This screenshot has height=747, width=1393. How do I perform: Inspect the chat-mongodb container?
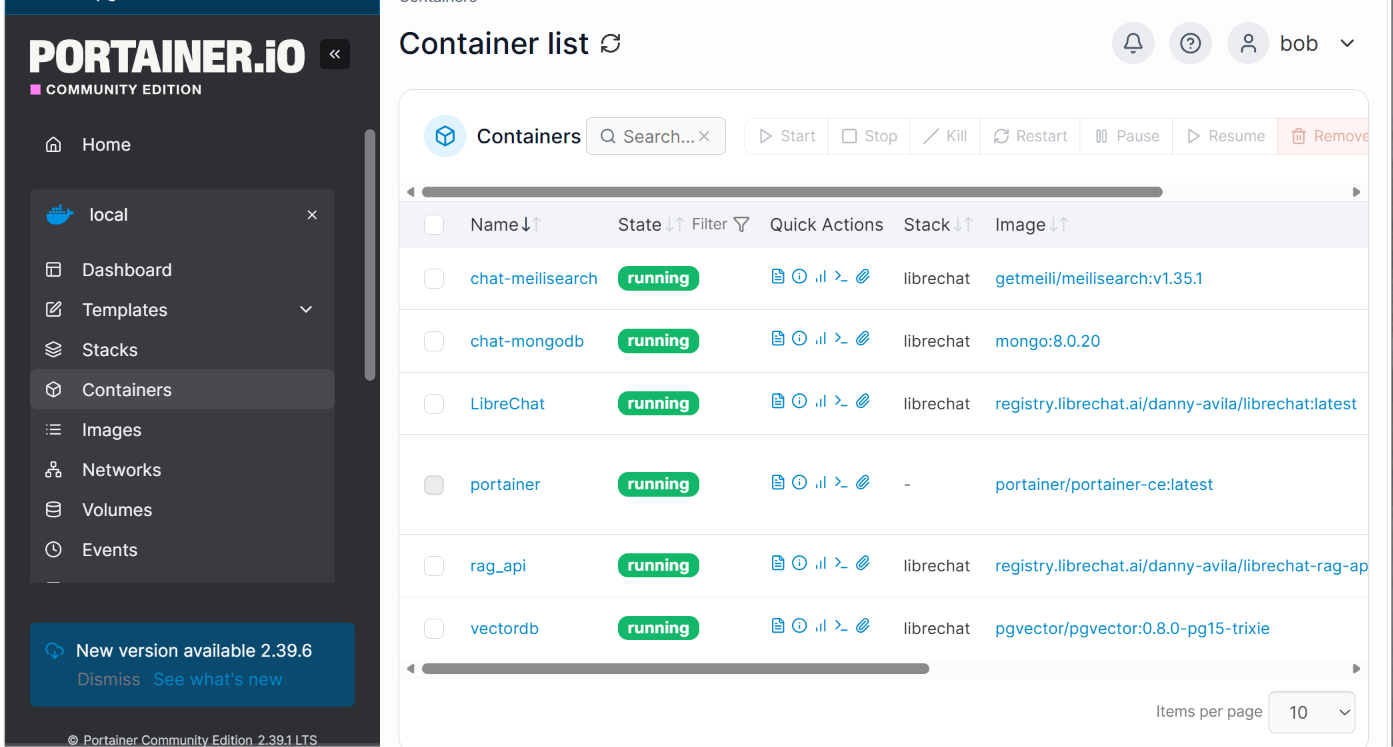pyautogui.click(x=799, y=339)
